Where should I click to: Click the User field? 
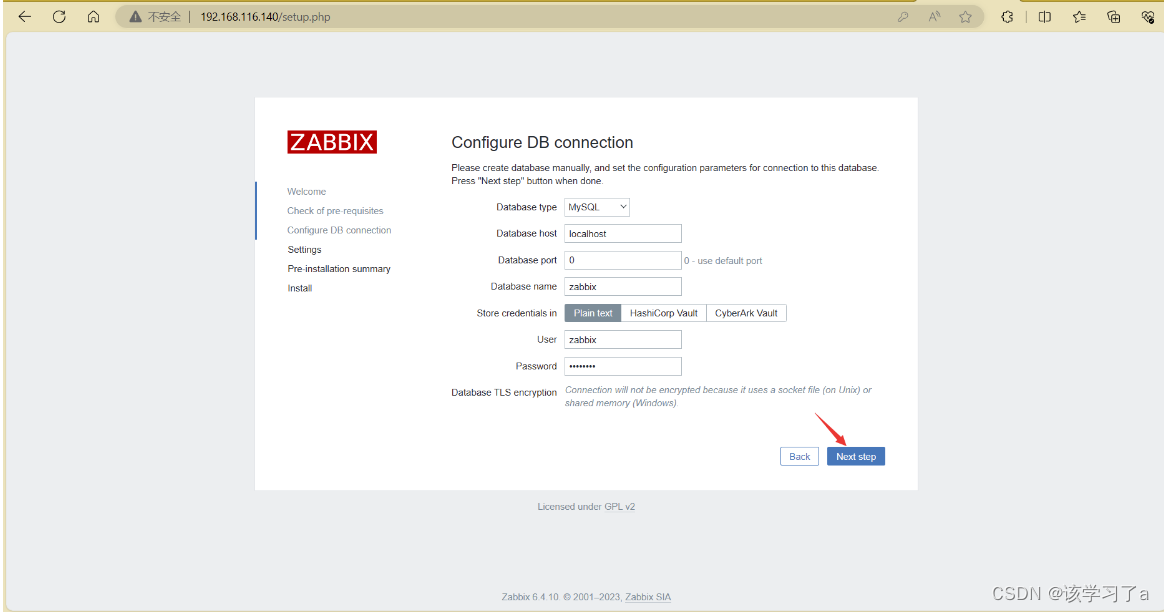point(623,339)
